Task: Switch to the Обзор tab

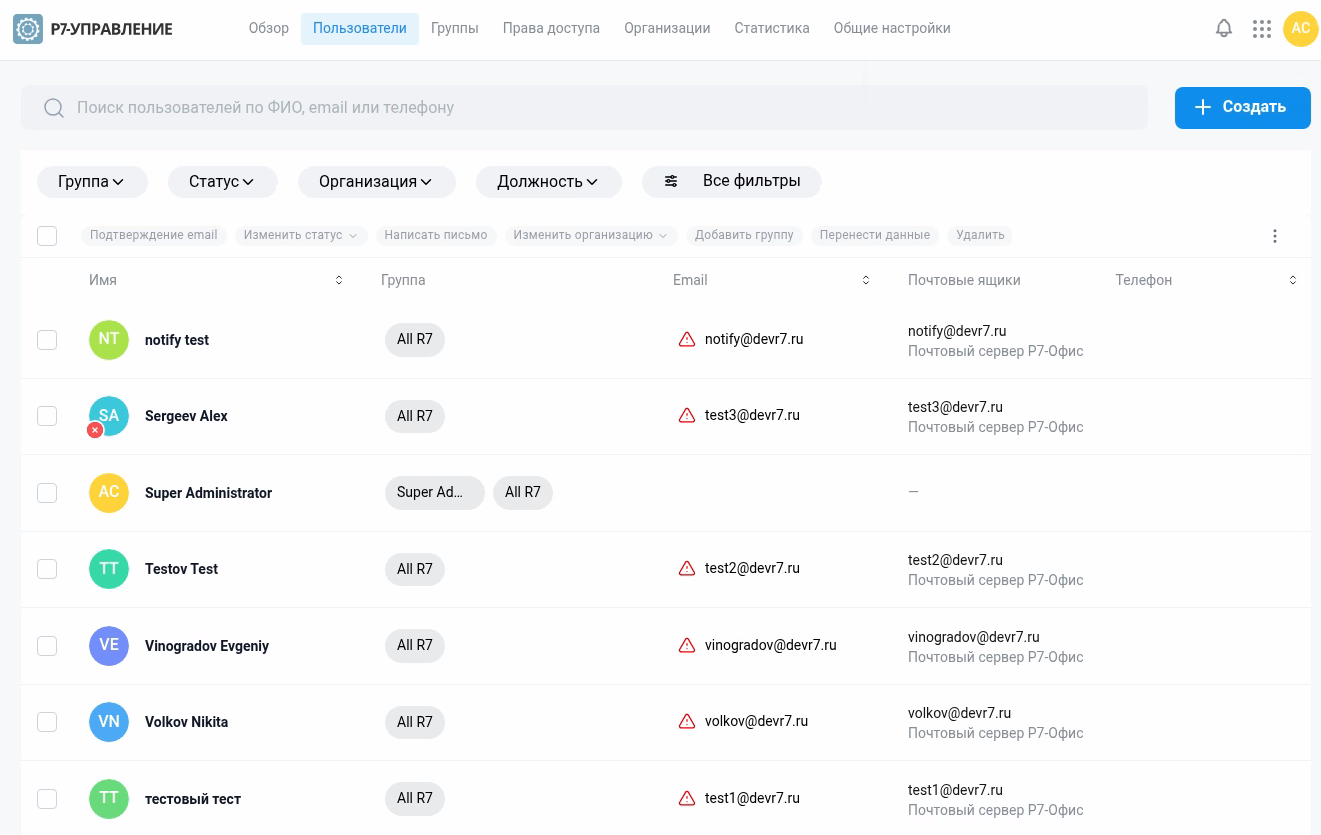Action: pos(269,29)
